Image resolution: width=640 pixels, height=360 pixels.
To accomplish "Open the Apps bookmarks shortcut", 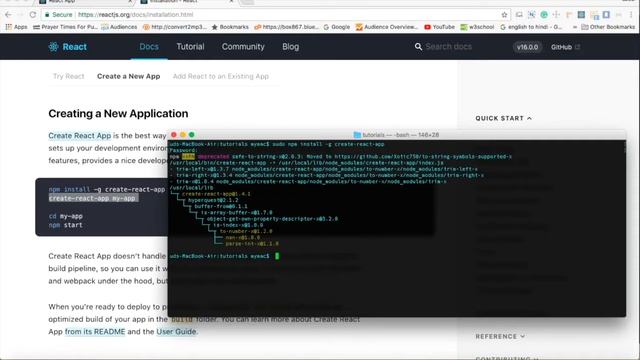I will (x=16, y=27).
